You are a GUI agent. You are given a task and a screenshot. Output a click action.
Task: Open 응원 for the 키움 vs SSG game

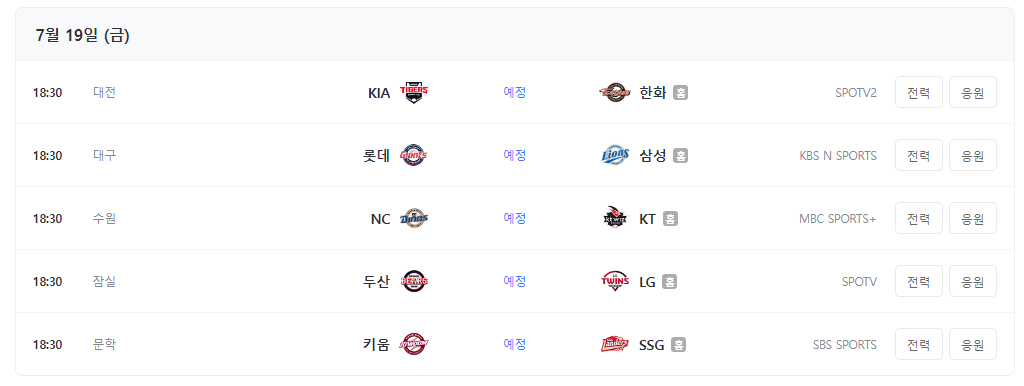[x=972, y=344]
